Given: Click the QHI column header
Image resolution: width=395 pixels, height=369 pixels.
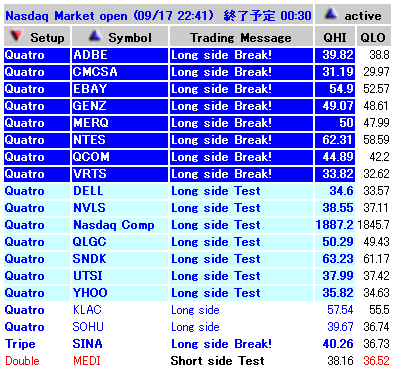Looking at the screenshot, I should 335,36.
